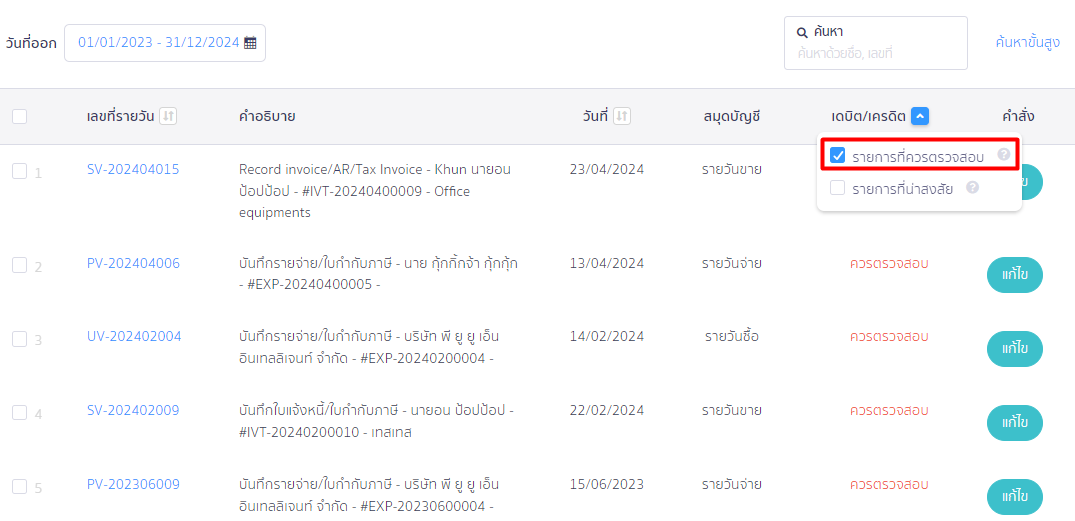Click the คำอธิบาย column header
Screen dimensions: 1075x521
tap(267, 117)
